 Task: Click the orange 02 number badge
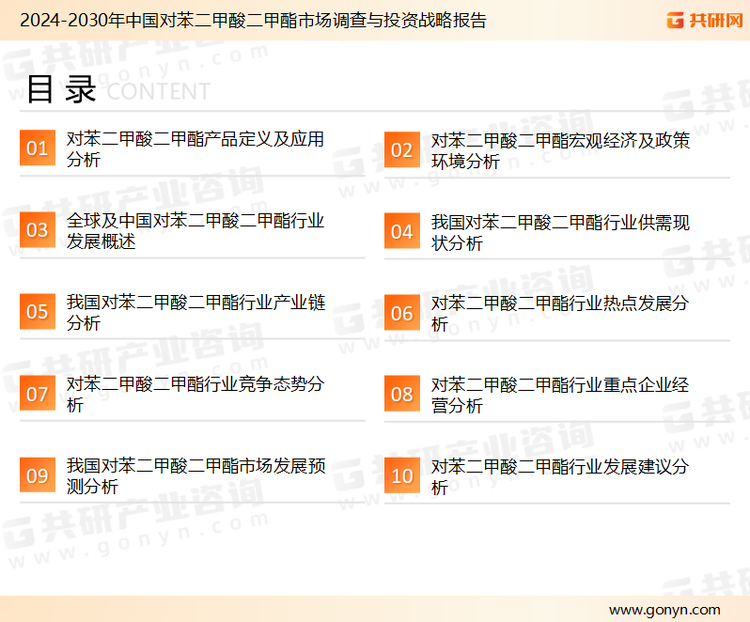coord(402,150)
